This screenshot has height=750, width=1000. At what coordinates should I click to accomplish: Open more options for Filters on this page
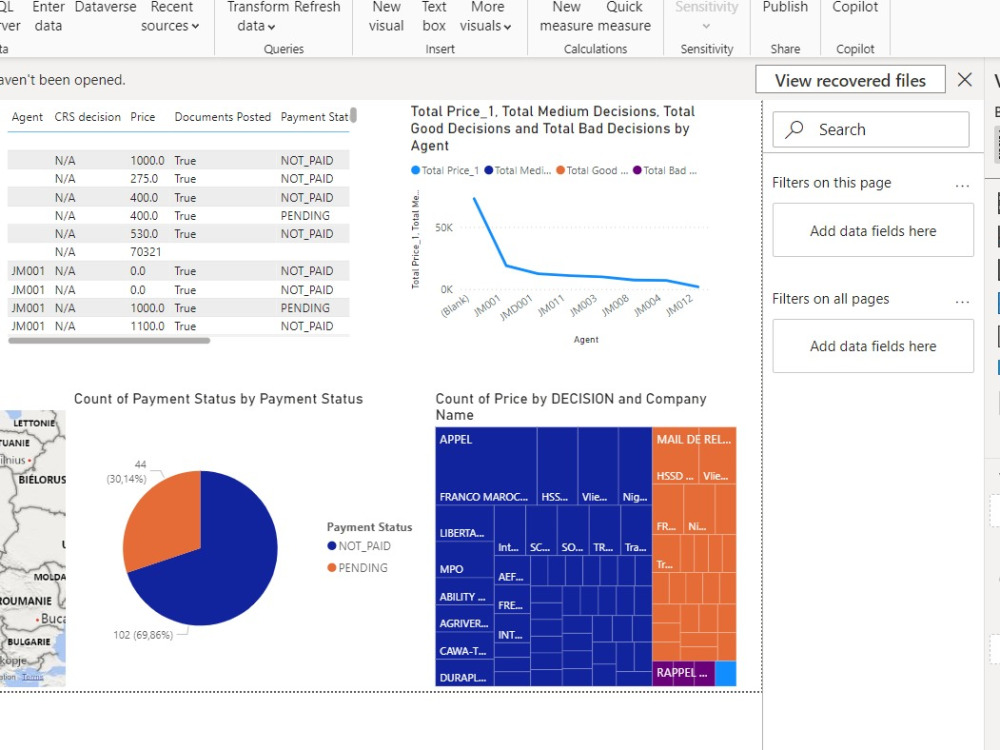tap(962, 186)
